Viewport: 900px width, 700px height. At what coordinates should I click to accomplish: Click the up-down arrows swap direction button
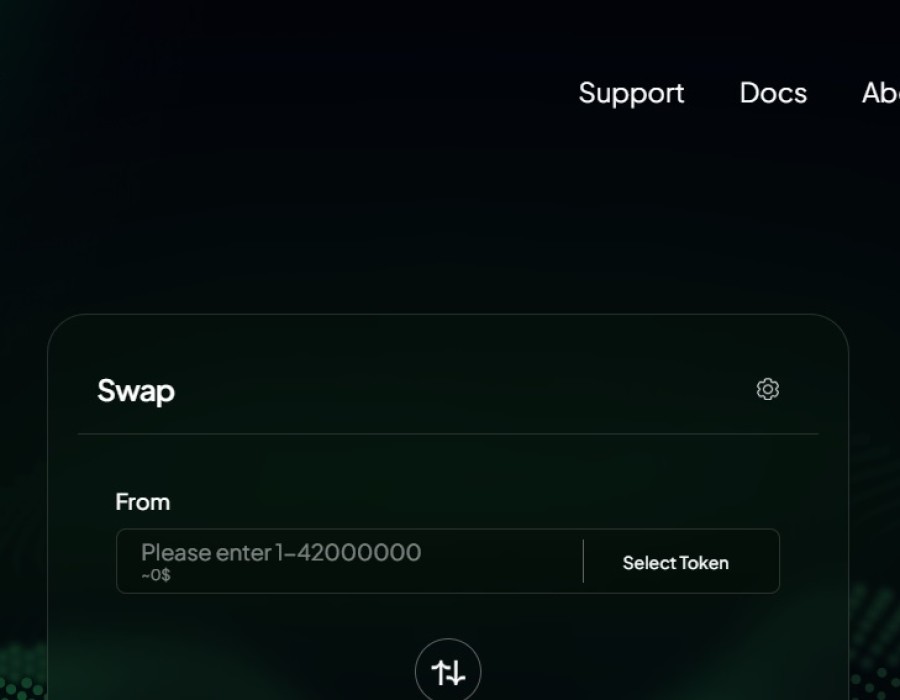tap(448, 671)
